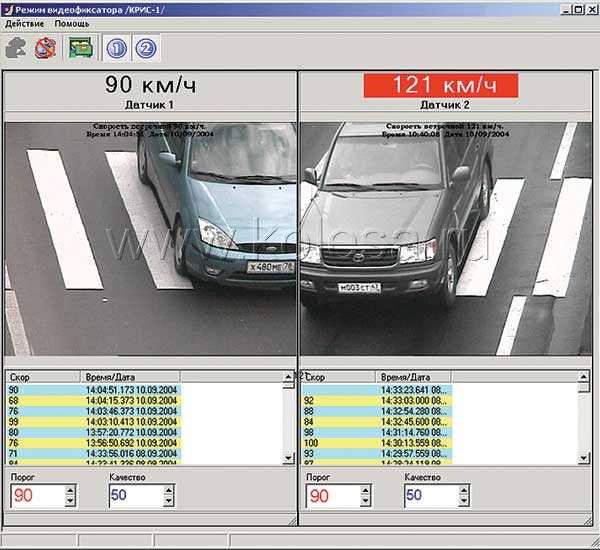Click the grey camera icon in toolbar
The image size is (600, 550).
[x=16, y=47]
